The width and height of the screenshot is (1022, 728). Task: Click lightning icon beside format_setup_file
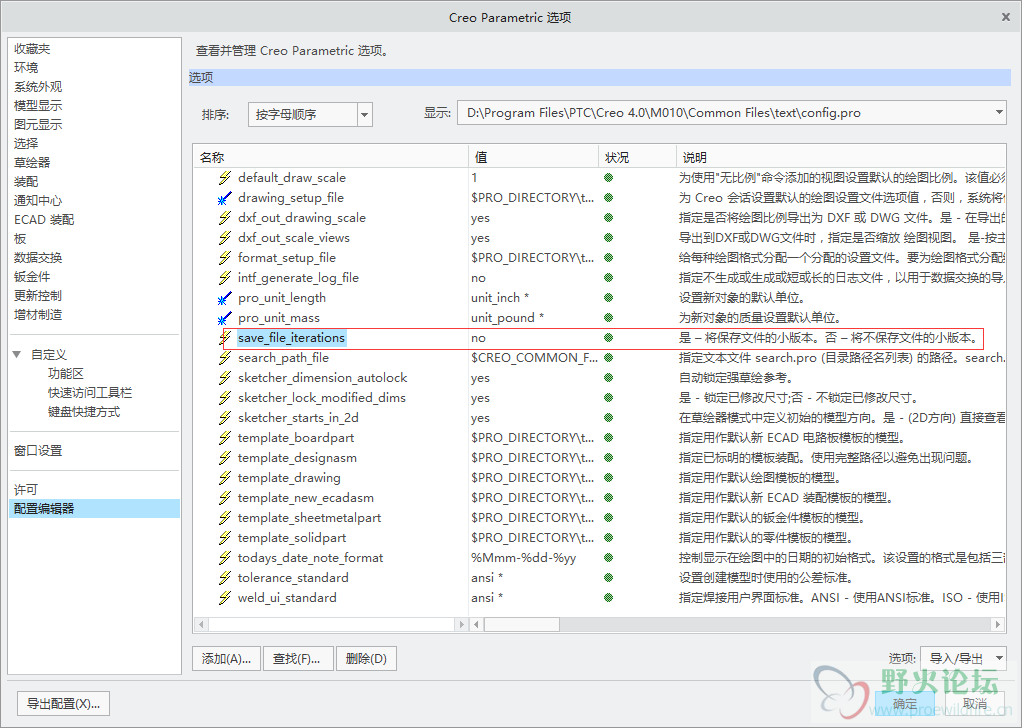pyautogui.click(x=225, y=257)
